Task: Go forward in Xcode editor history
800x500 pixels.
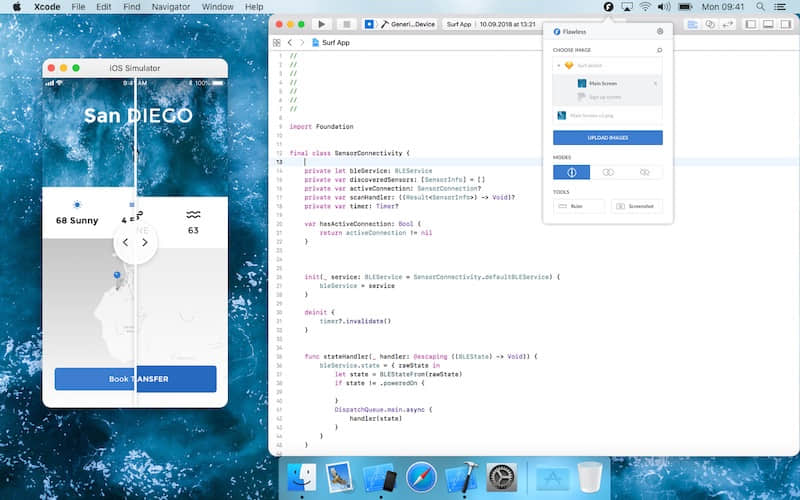Action: click(x=302, y=43)
